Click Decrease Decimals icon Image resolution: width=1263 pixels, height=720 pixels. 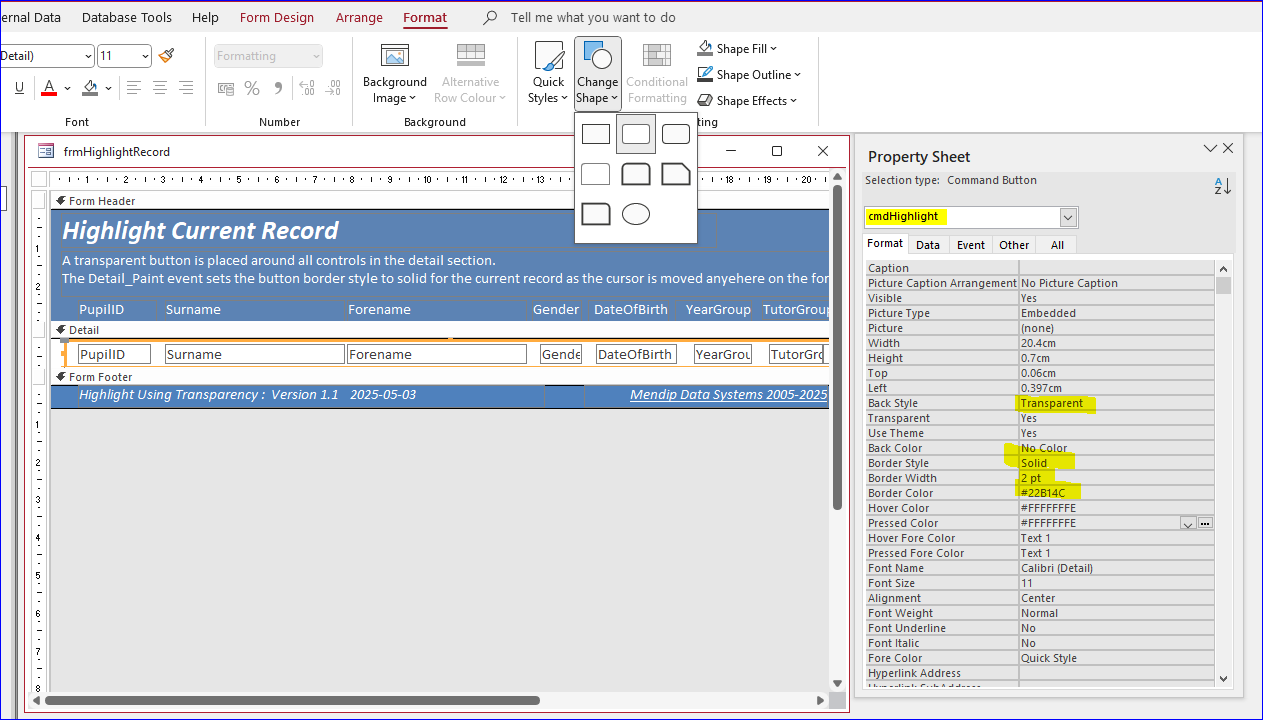(333, 88)
